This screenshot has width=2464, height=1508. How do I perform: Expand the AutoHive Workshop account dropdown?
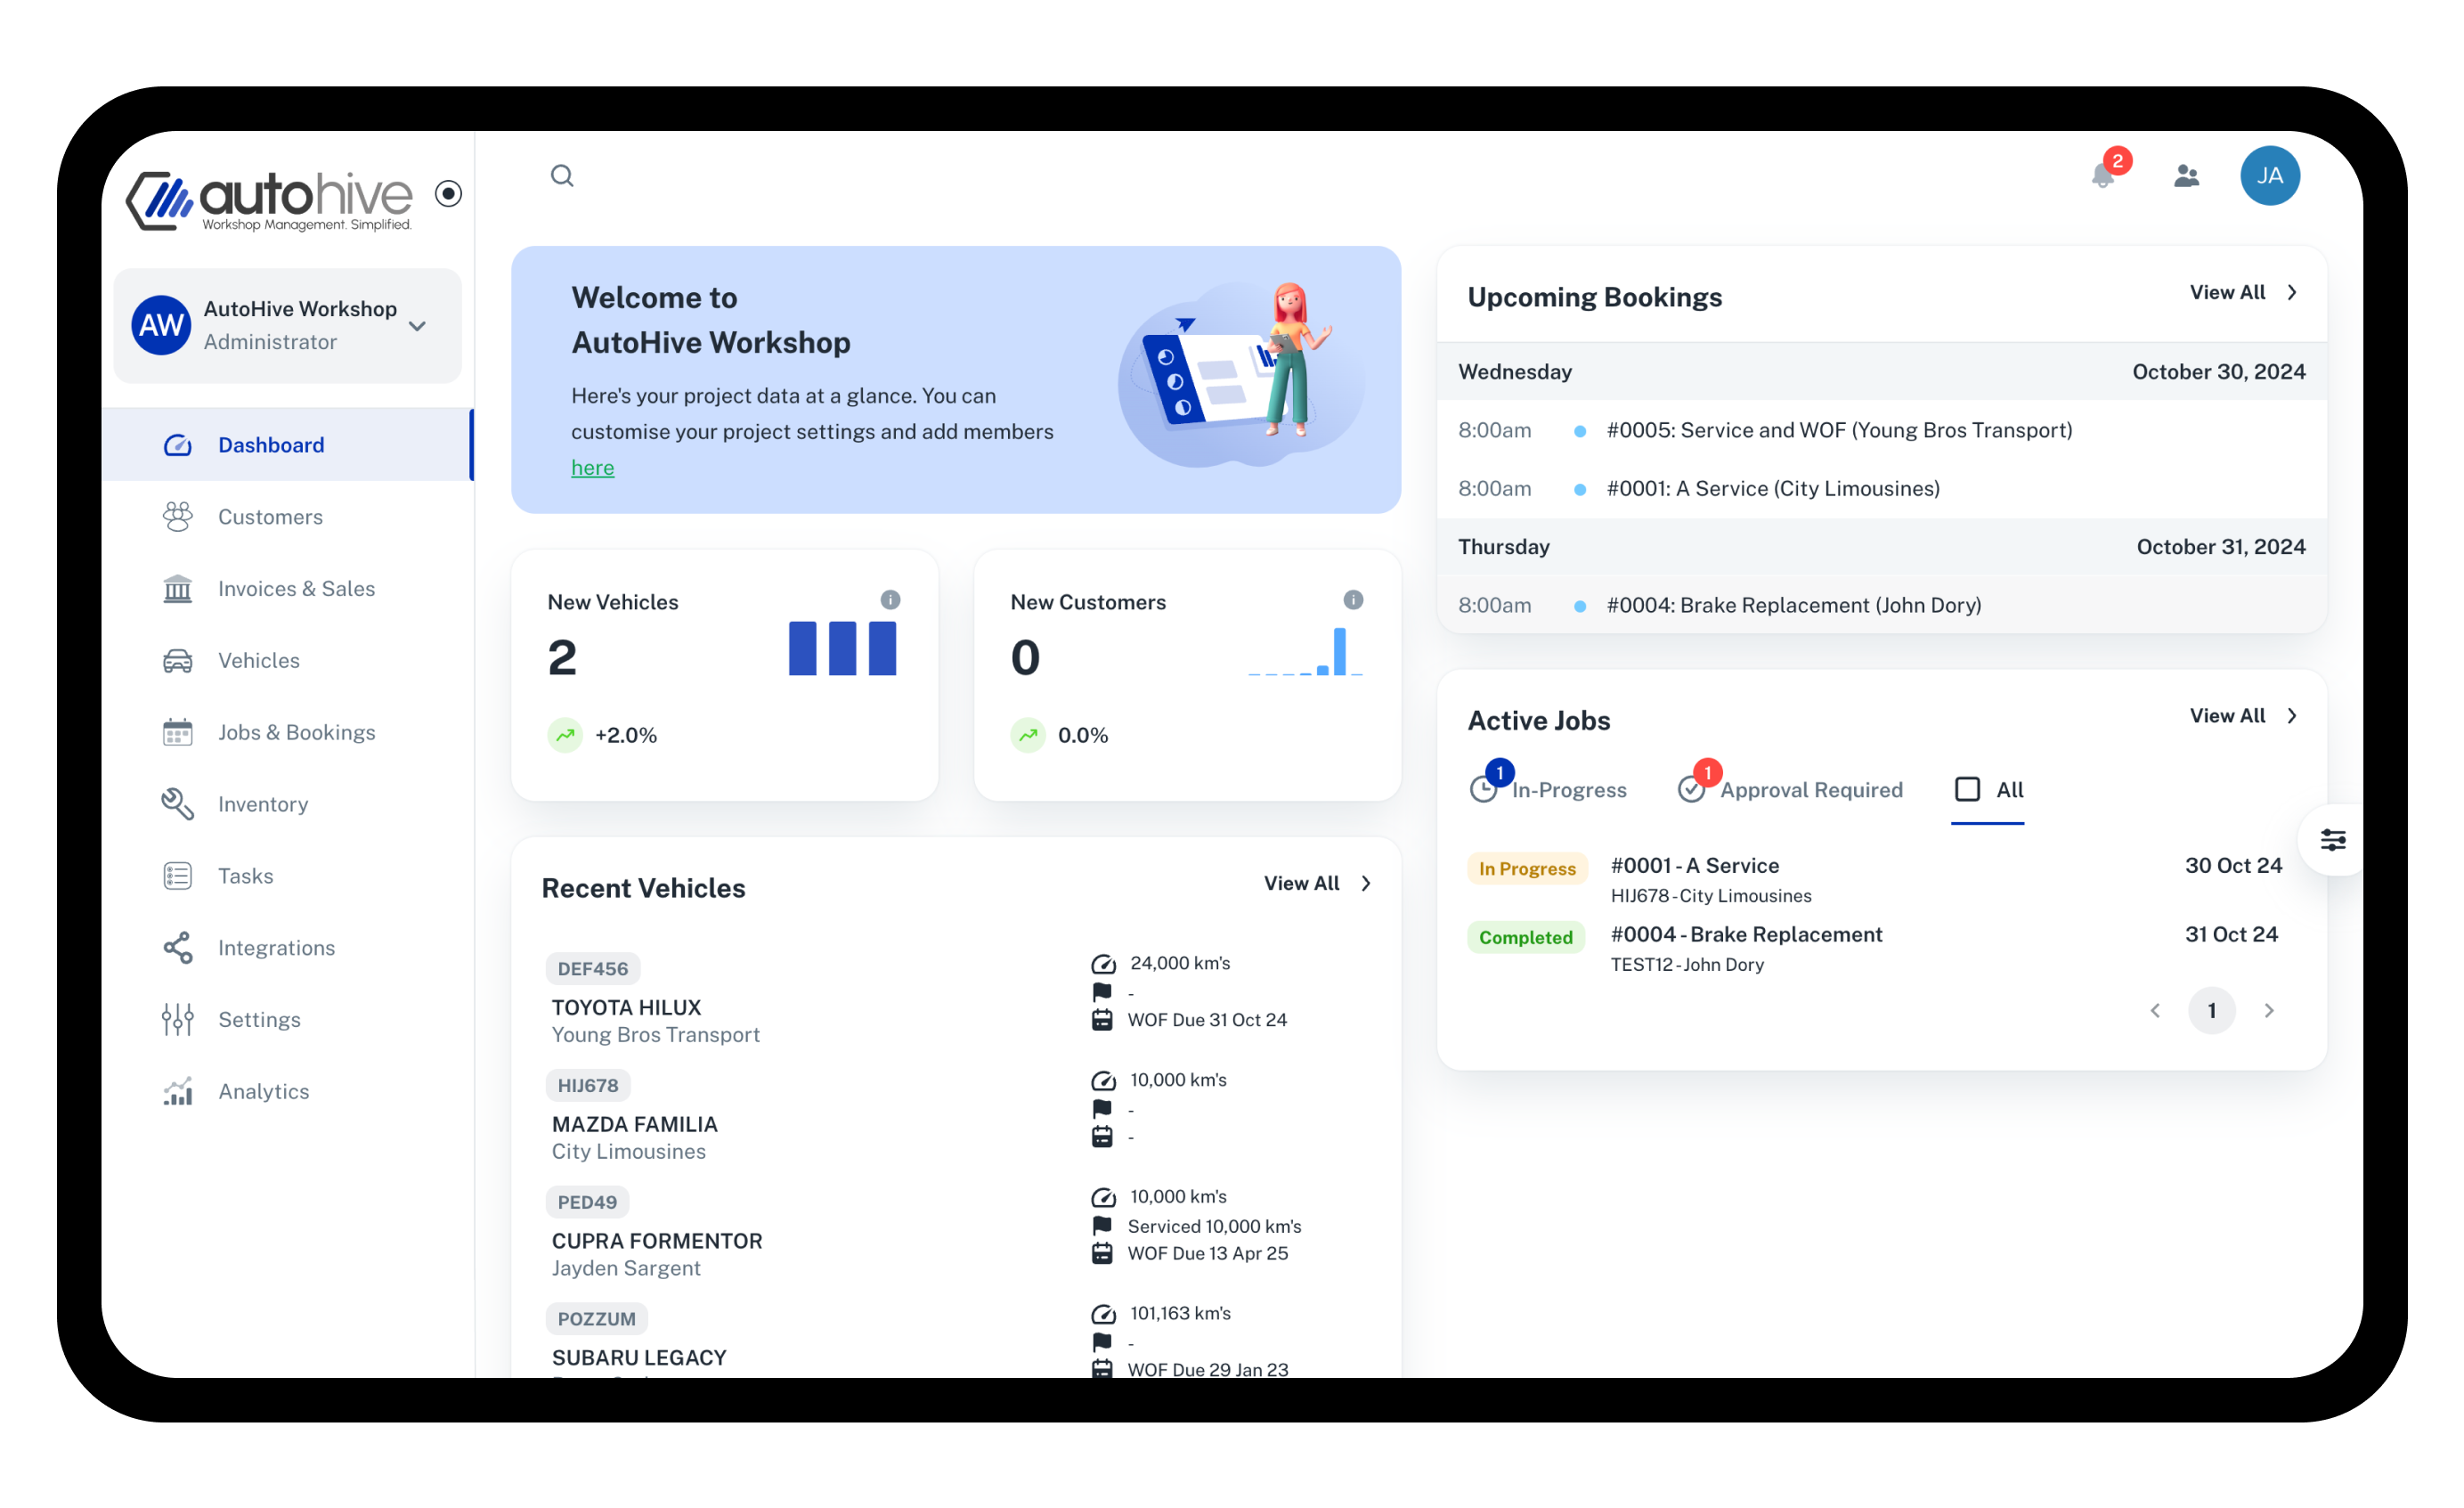point(417,325)
